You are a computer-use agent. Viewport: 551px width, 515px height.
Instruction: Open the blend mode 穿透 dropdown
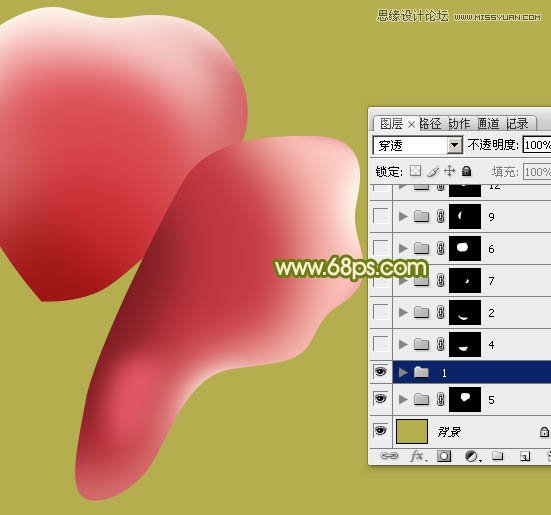454,145
